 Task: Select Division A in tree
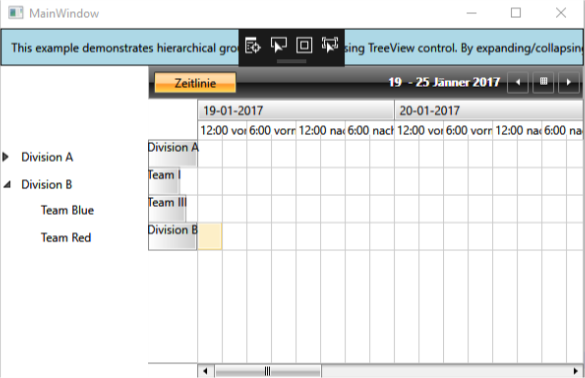point(47,157)
